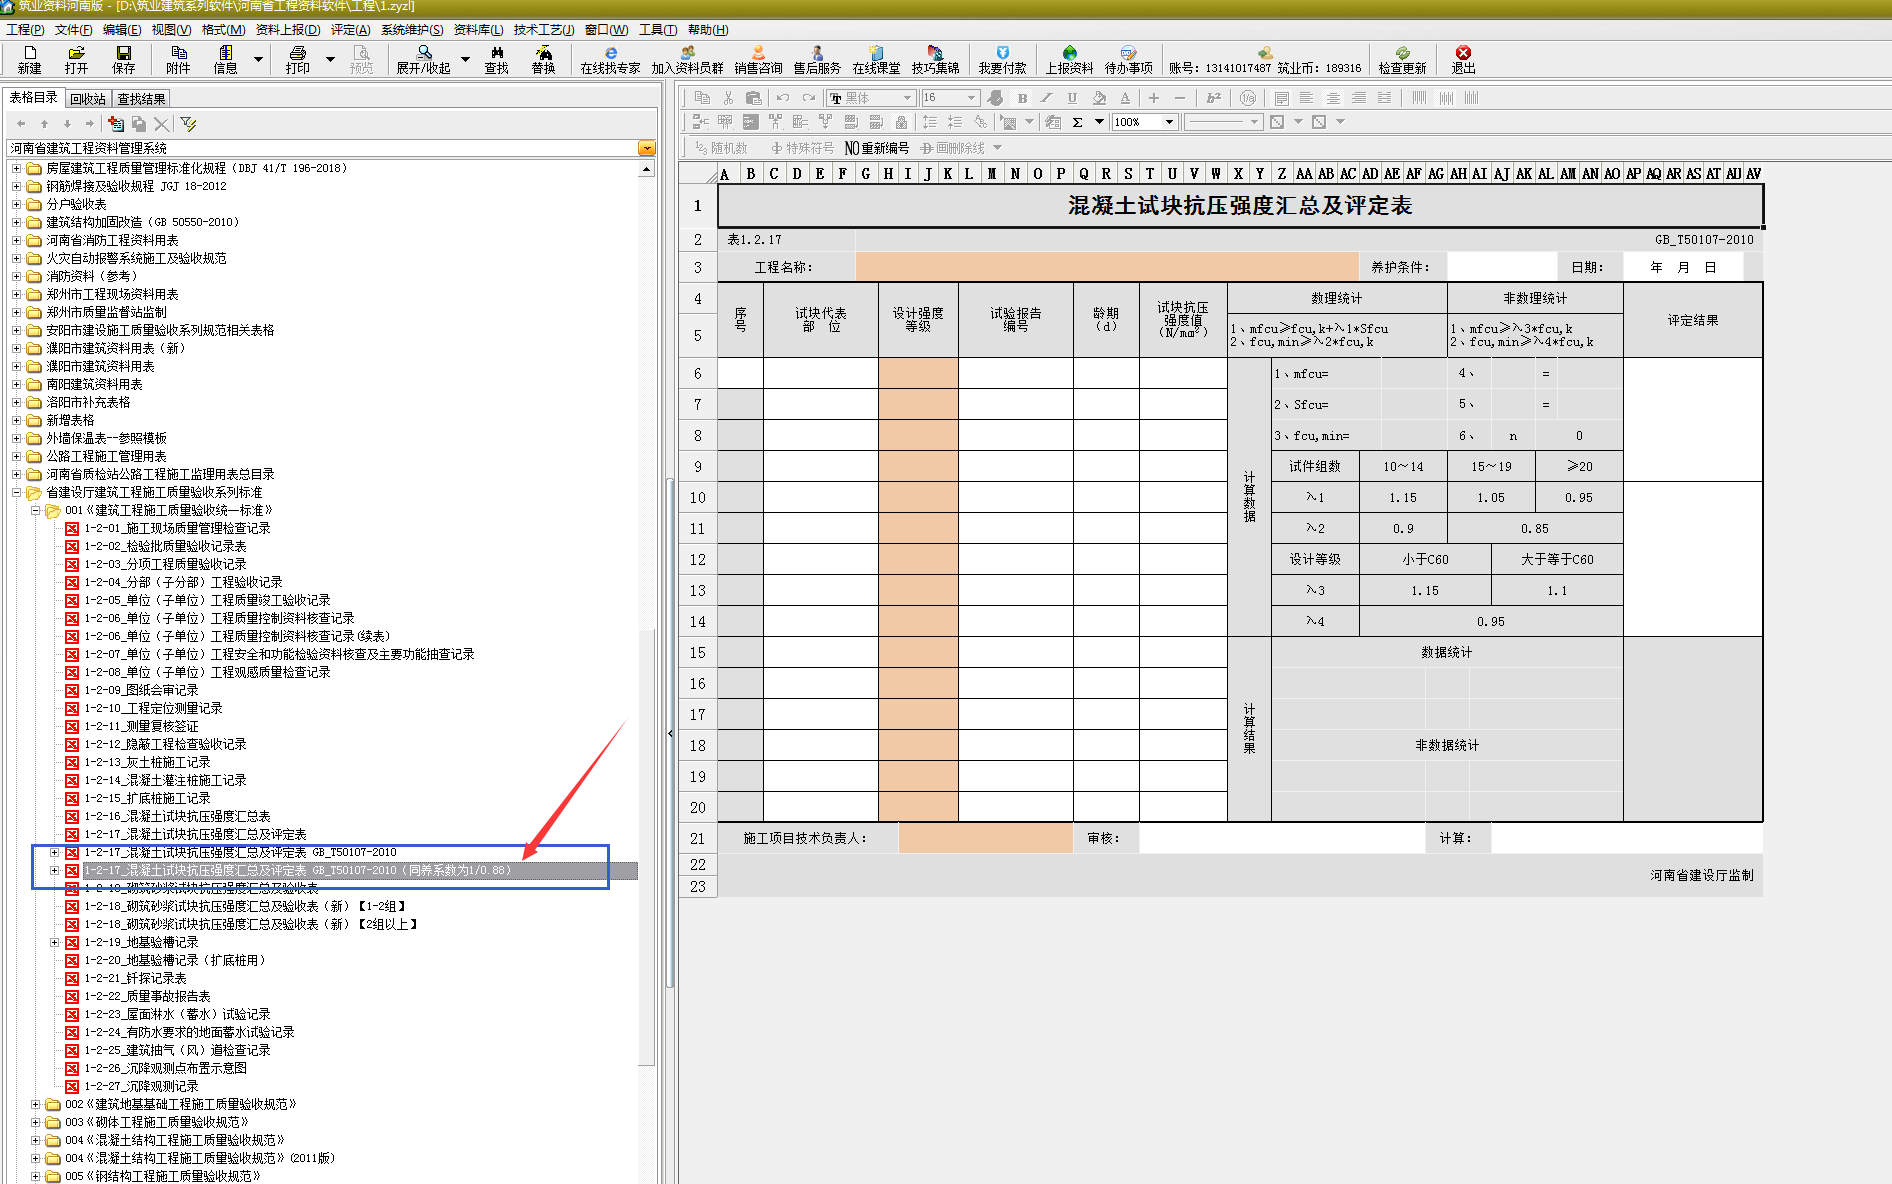This screenshot has width=1892, height=1184.
Task: Expand the 1-2-19_地基验槽记录 node
Action: click(x=54, y=942)
